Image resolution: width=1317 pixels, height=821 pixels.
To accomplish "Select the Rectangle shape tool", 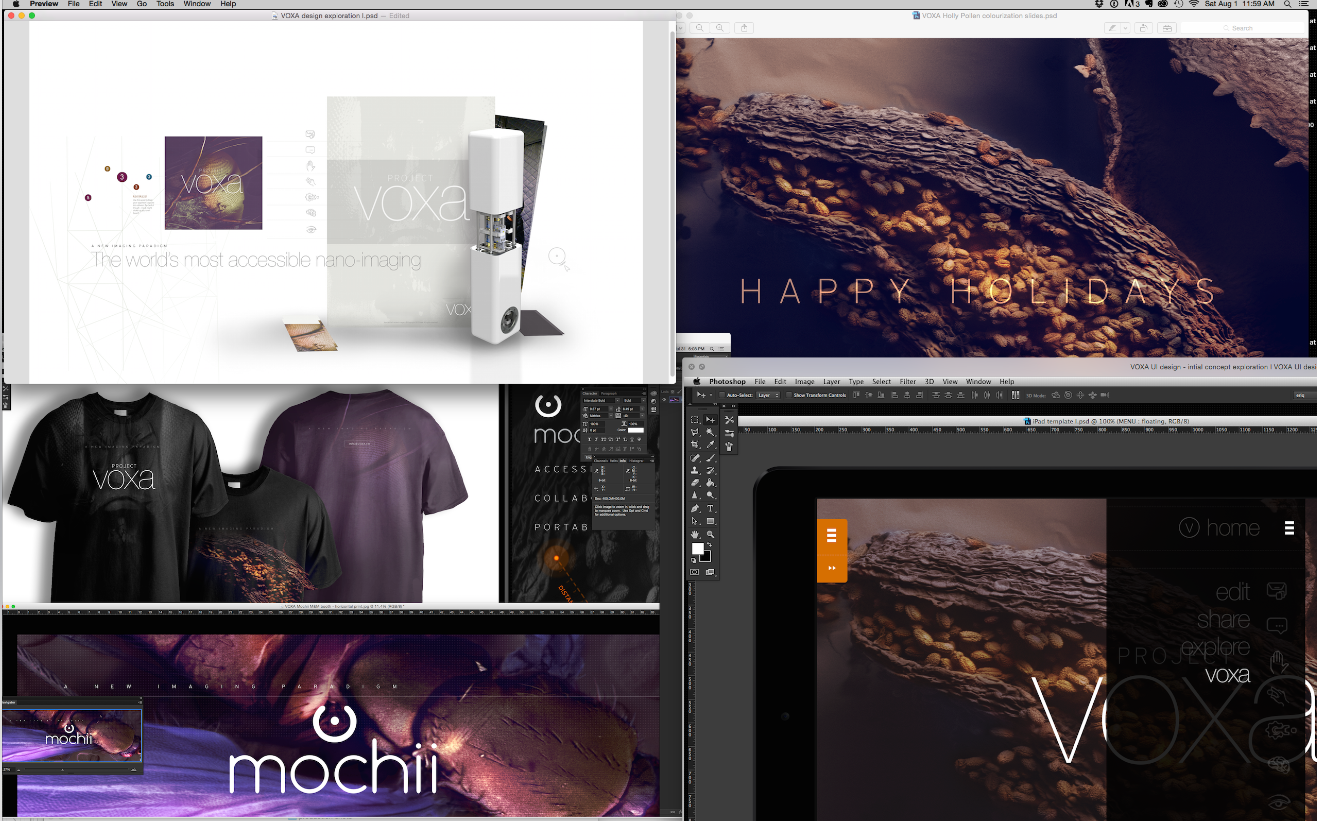I will 710,521.
